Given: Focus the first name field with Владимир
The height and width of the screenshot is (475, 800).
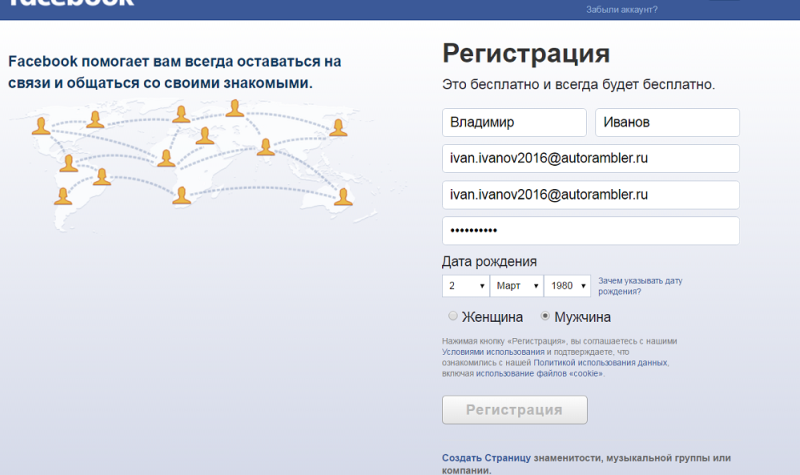Looking at the screenshot, I should 514,122.
